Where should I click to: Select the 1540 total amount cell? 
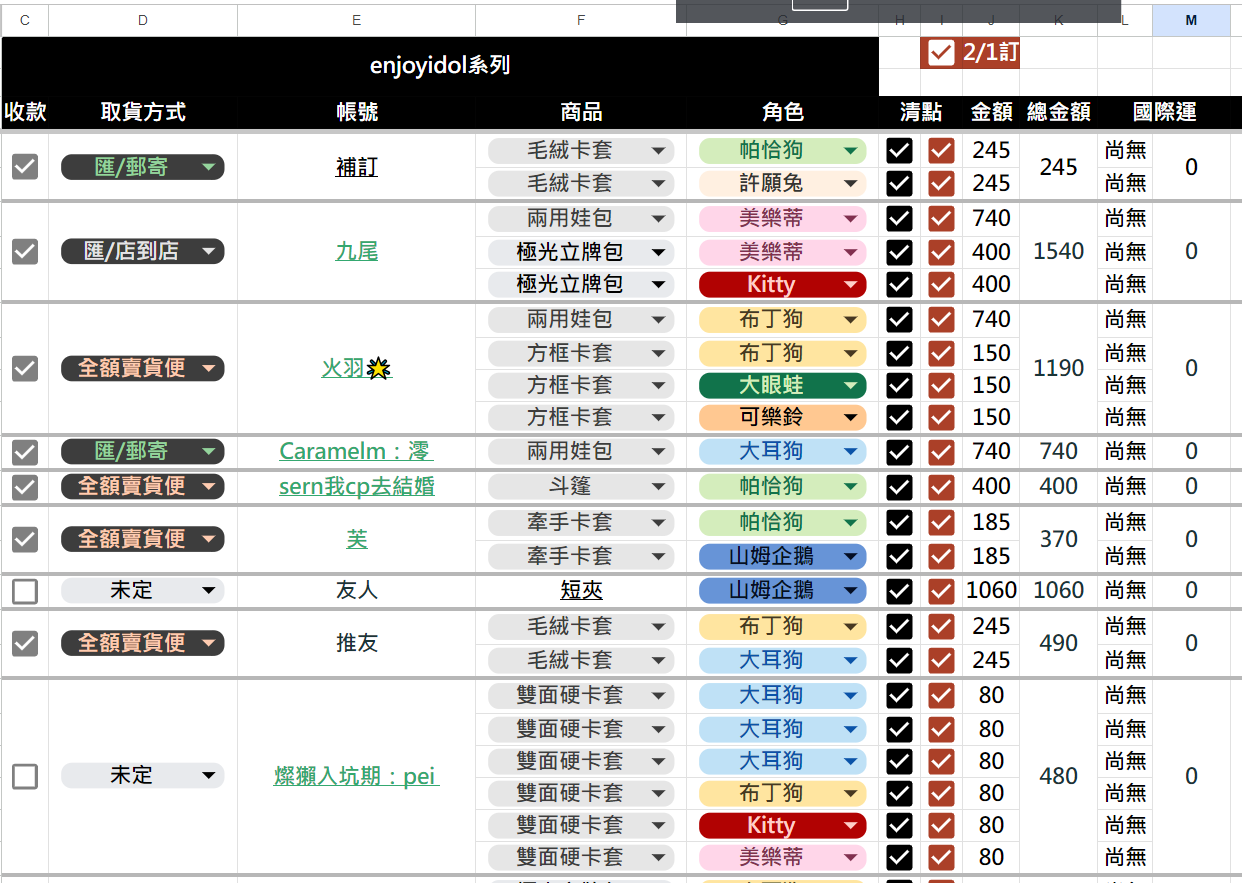[x=1059, y=252]
